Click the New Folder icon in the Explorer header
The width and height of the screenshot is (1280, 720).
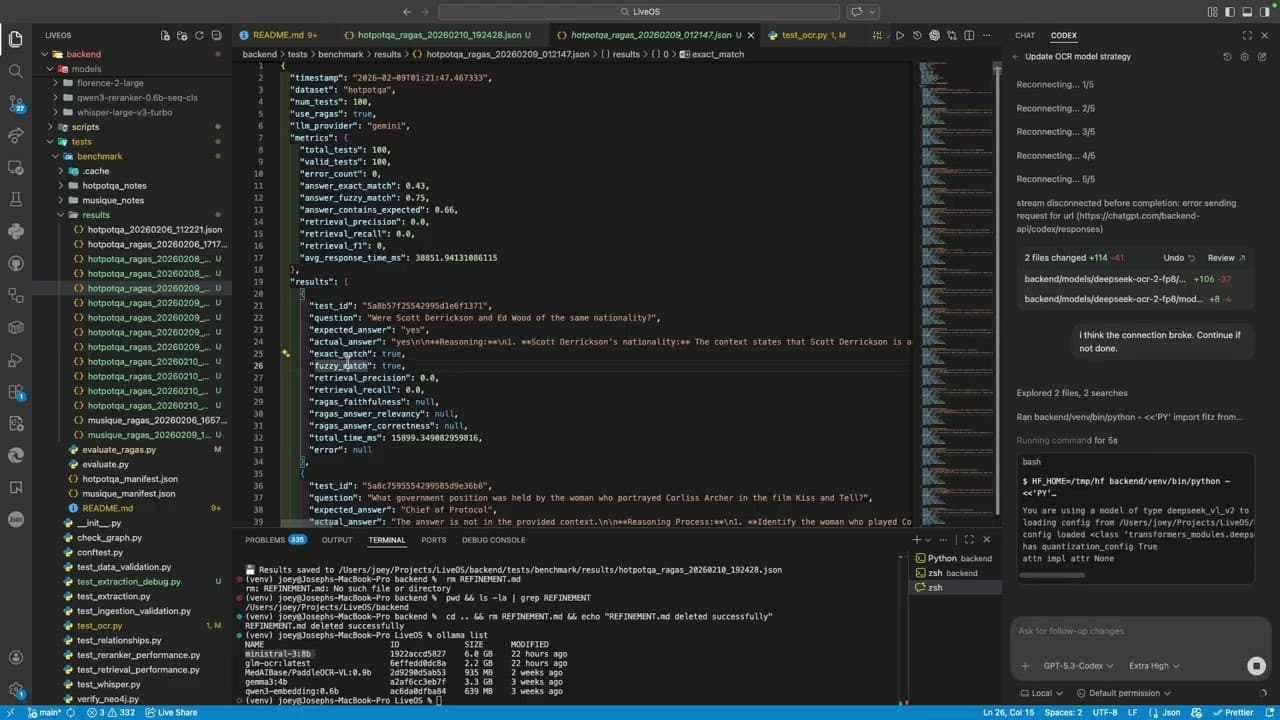(x=182, y=35)
